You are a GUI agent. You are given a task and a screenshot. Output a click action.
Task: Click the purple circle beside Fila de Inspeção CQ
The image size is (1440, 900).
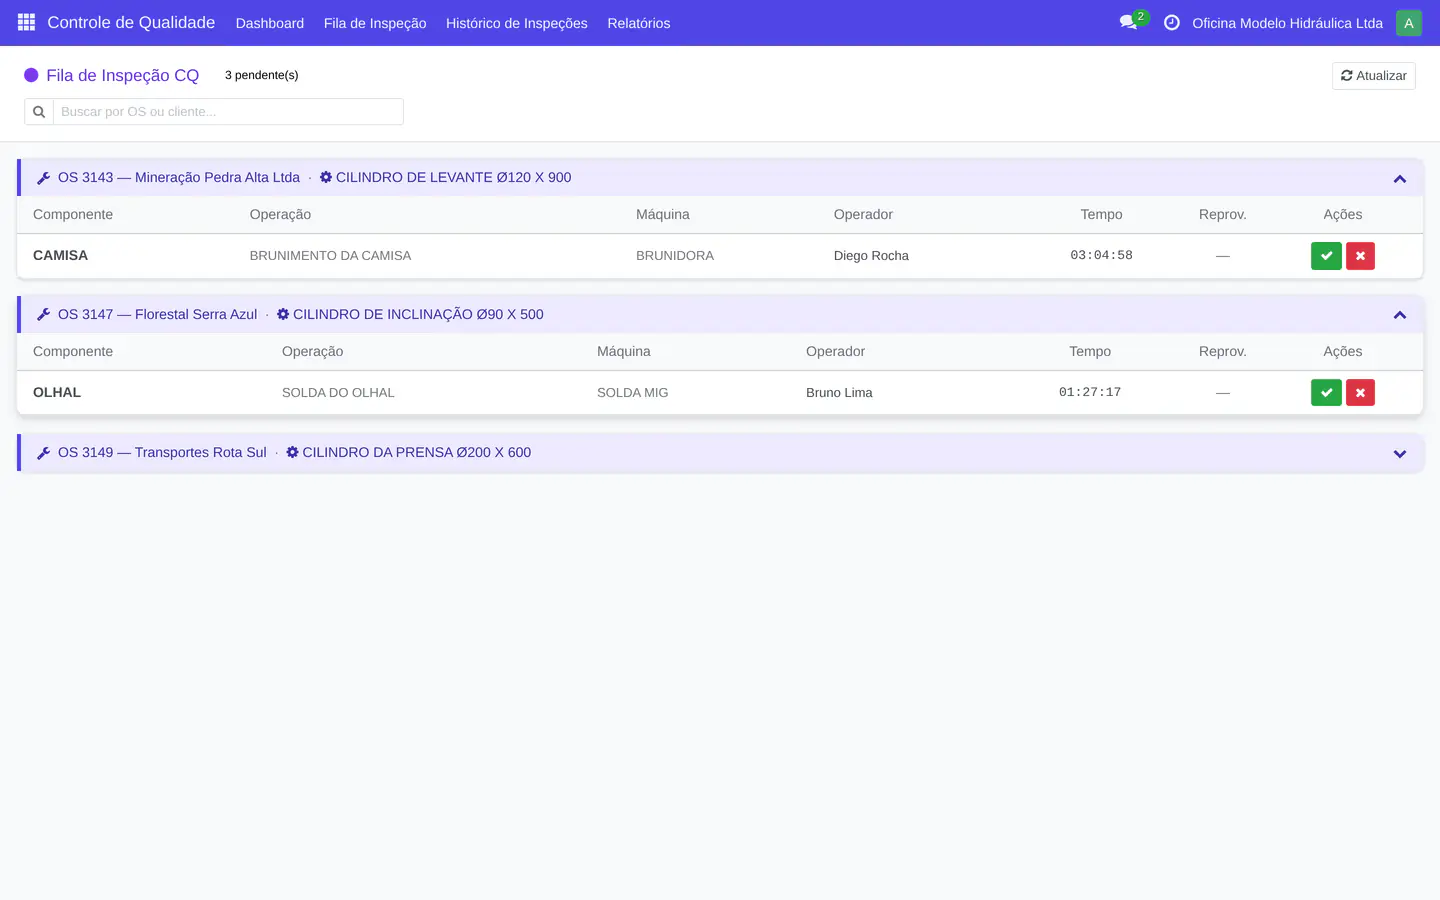point(31,75)
